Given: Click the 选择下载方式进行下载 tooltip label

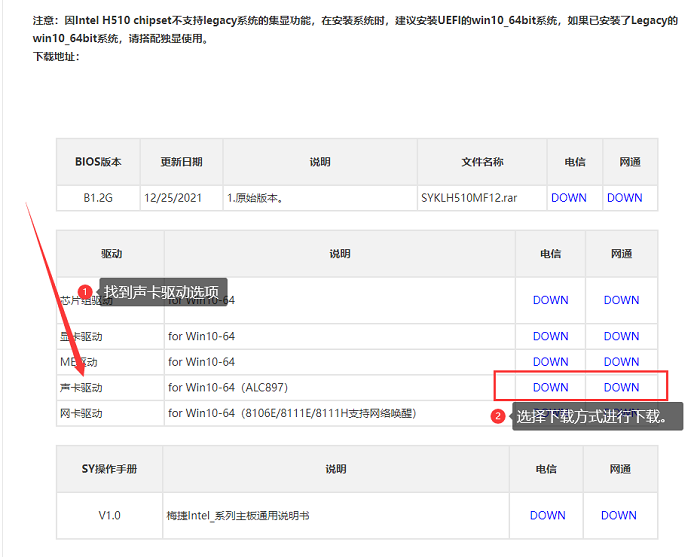Looking at the screenshot, I should [x=597, y=416].
